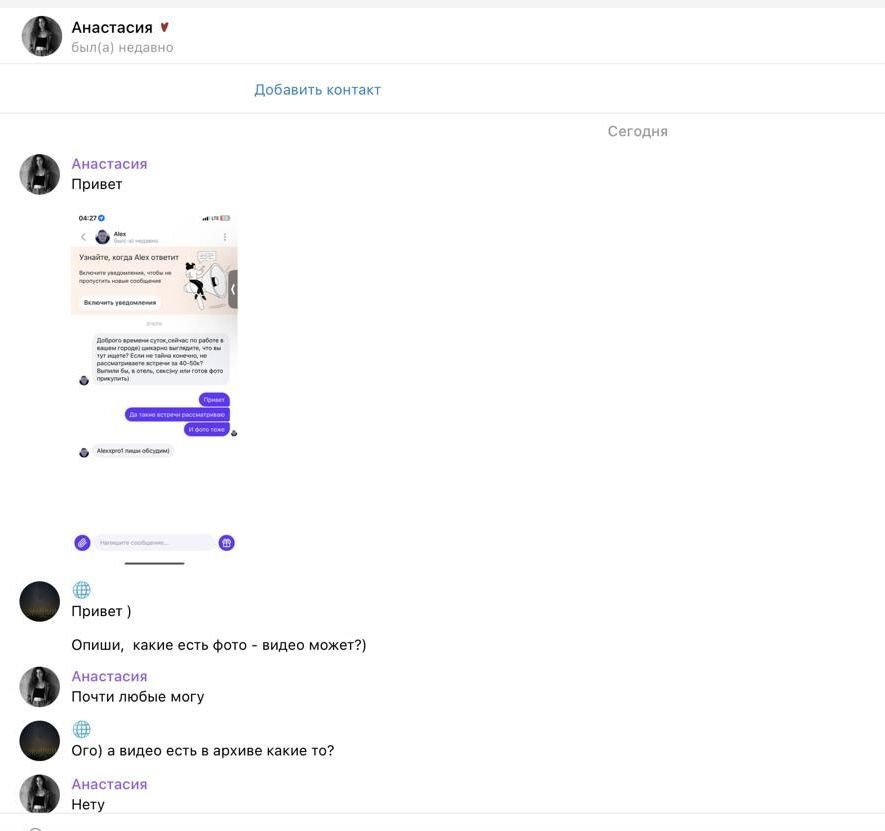Click the был(а) недавно status text
The width and height of the screenshot is (885, 831).
click(122, 47)
